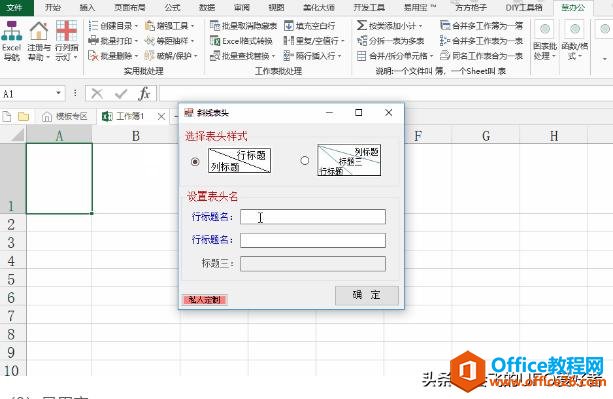Switch to the 方方格子 ribbon tab

pyautogui.click(x=471, y=7)
